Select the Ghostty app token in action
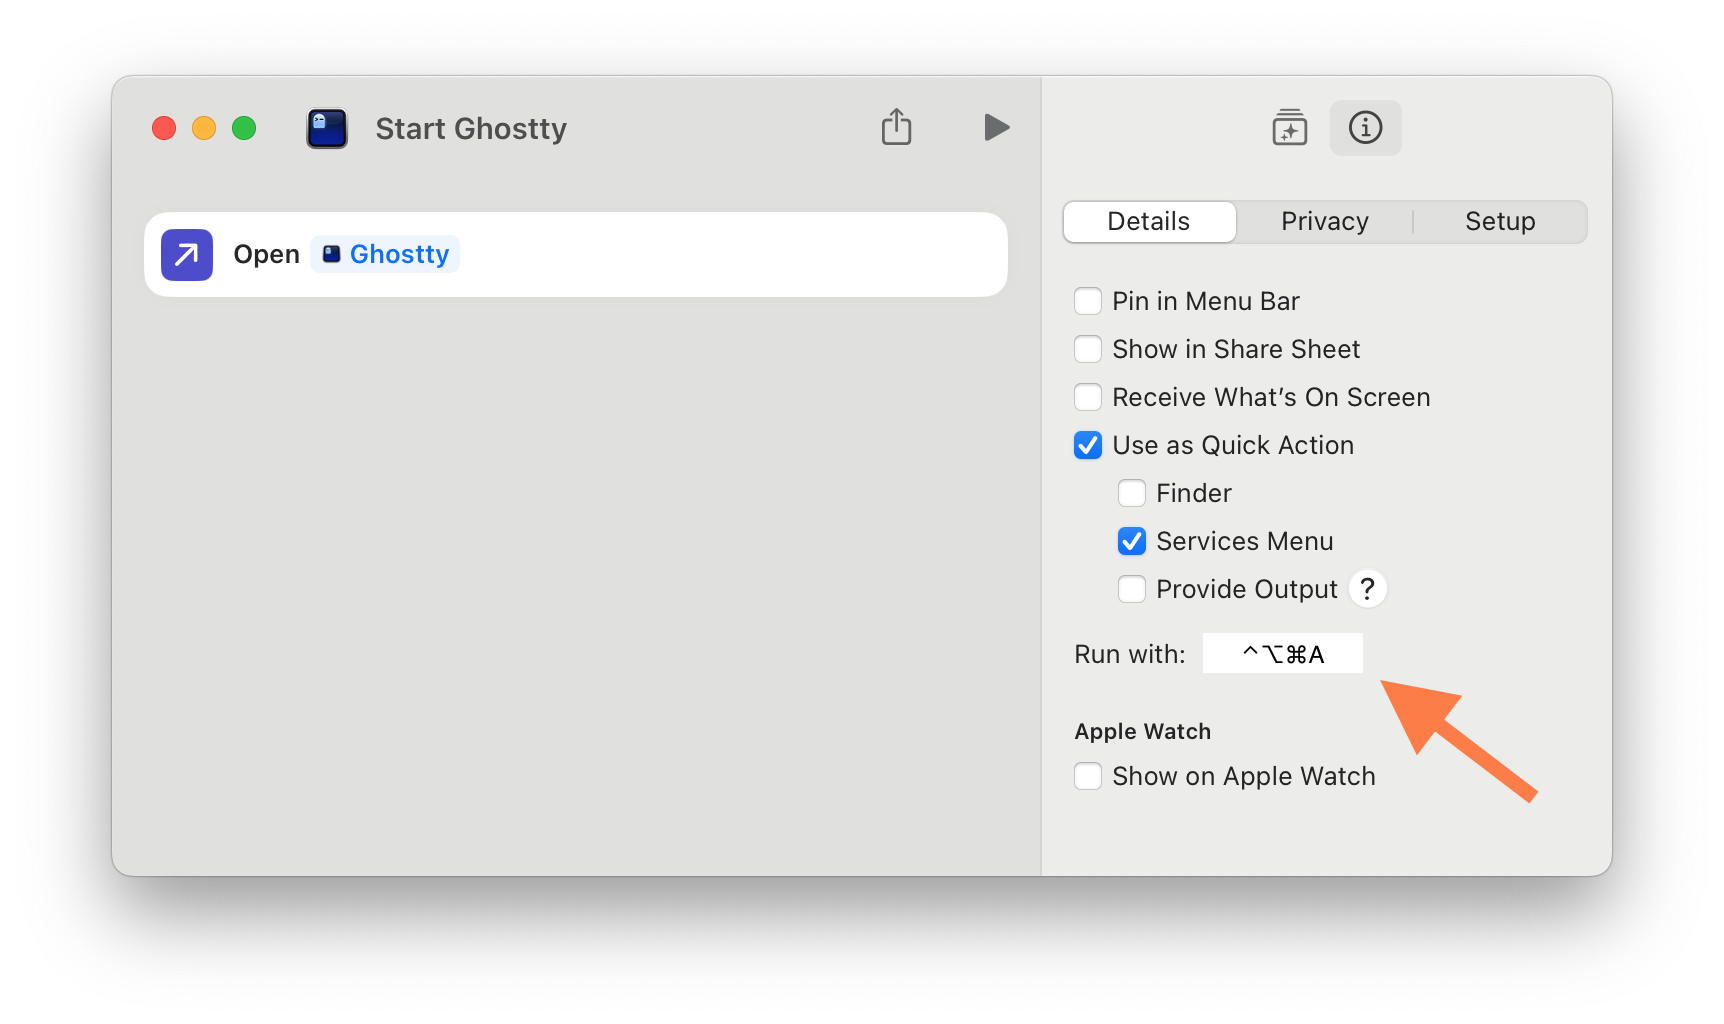Image resolution: width=1724 pixels, height=1024 pixels. coord(385,254)
